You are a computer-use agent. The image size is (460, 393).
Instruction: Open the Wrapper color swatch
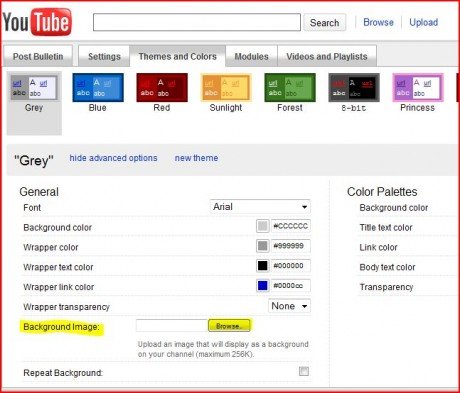262,246
